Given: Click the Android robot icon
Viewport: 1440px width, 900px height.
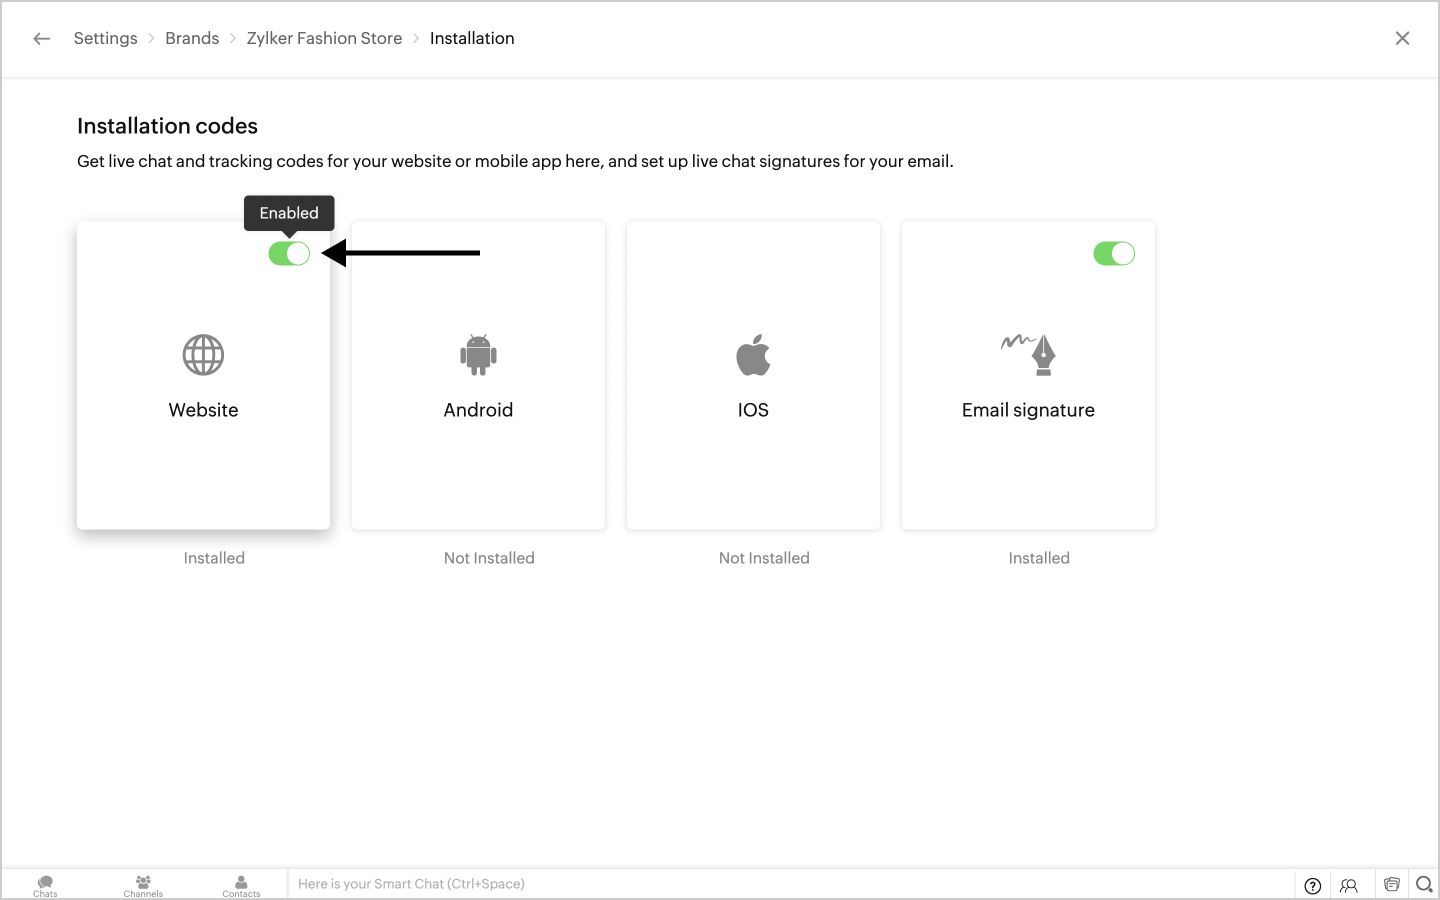Looking at the screenshot, I should 478,355.
